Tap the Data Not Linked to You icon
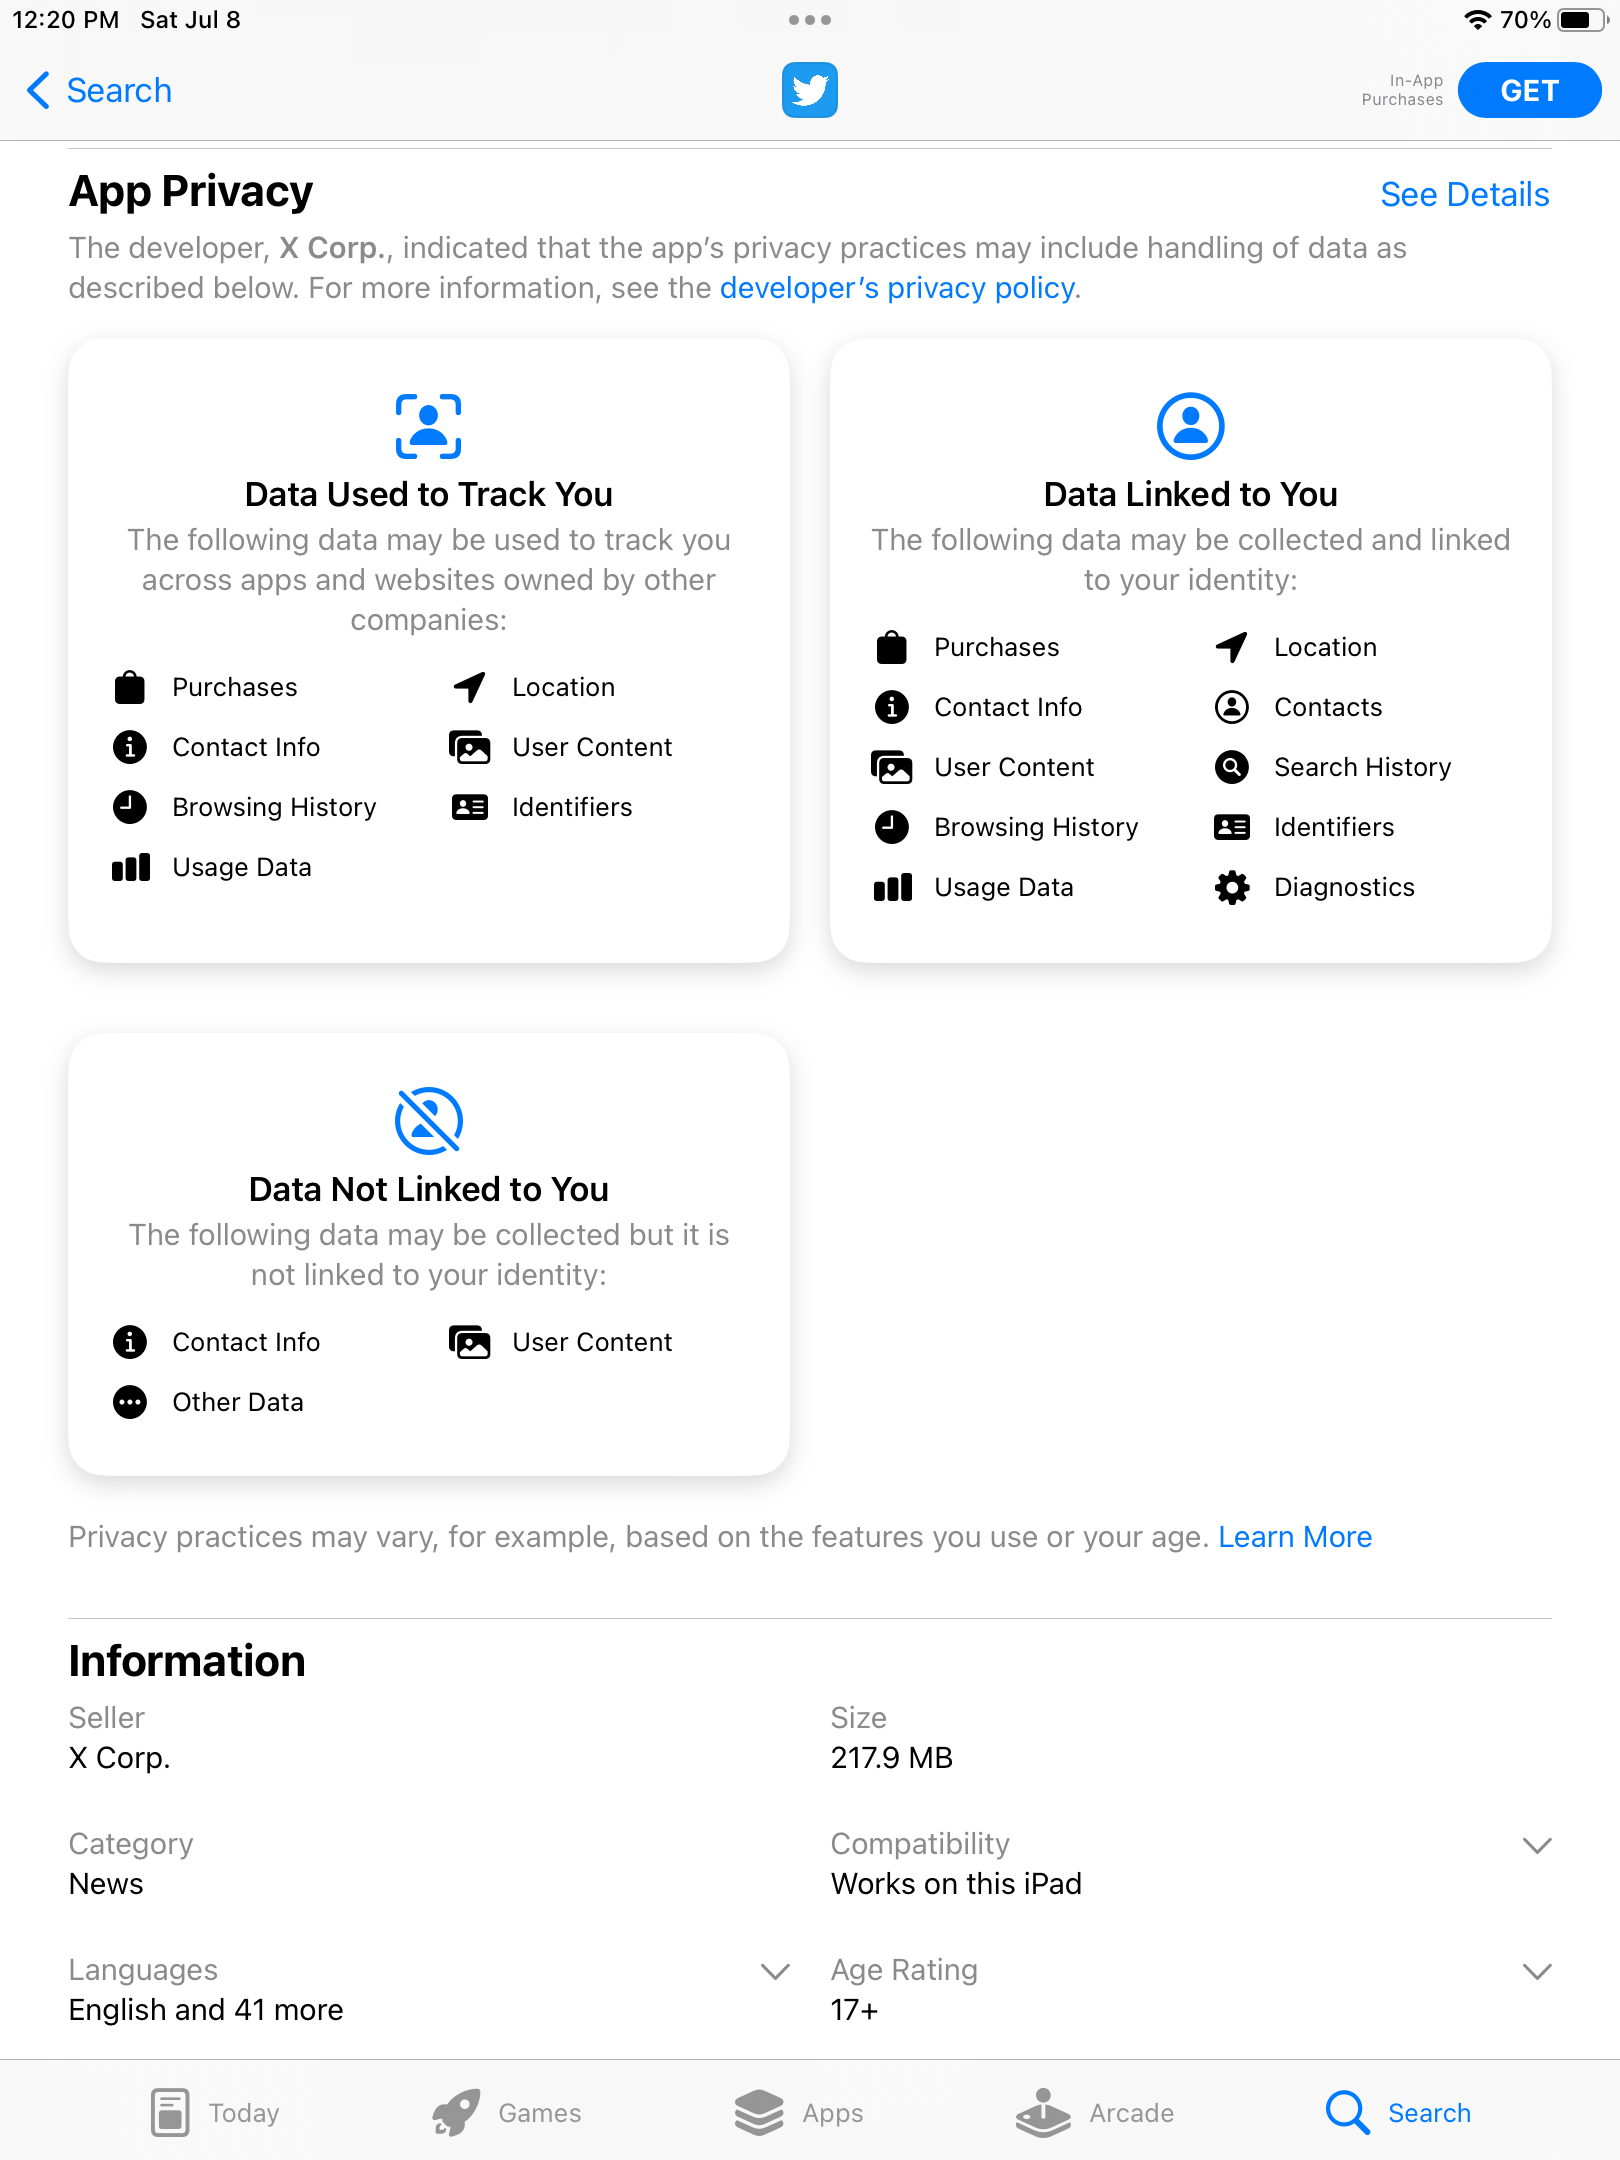This screenshot has height=2160, width=1620. click(x=428, y=1121)
